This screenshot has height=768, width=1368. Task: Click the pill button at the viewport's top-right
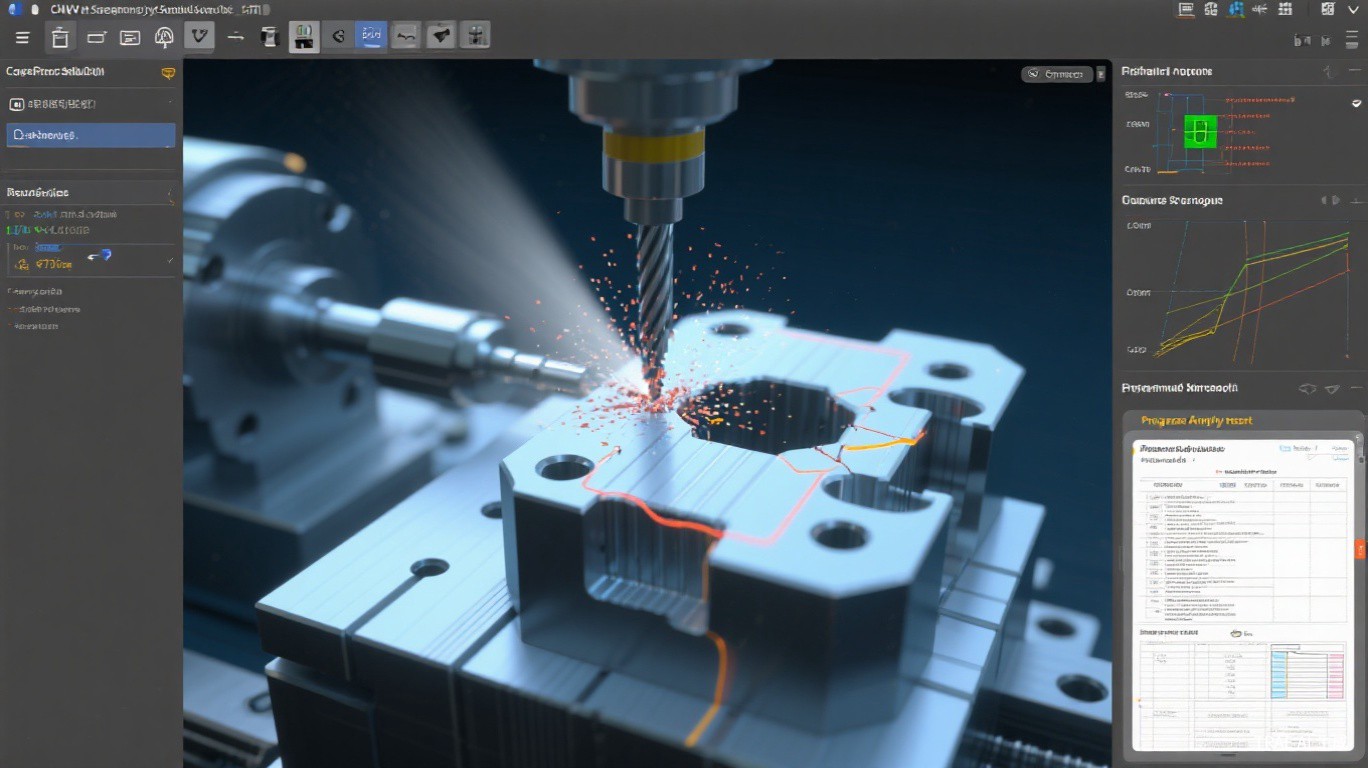tap(1057, 74)
